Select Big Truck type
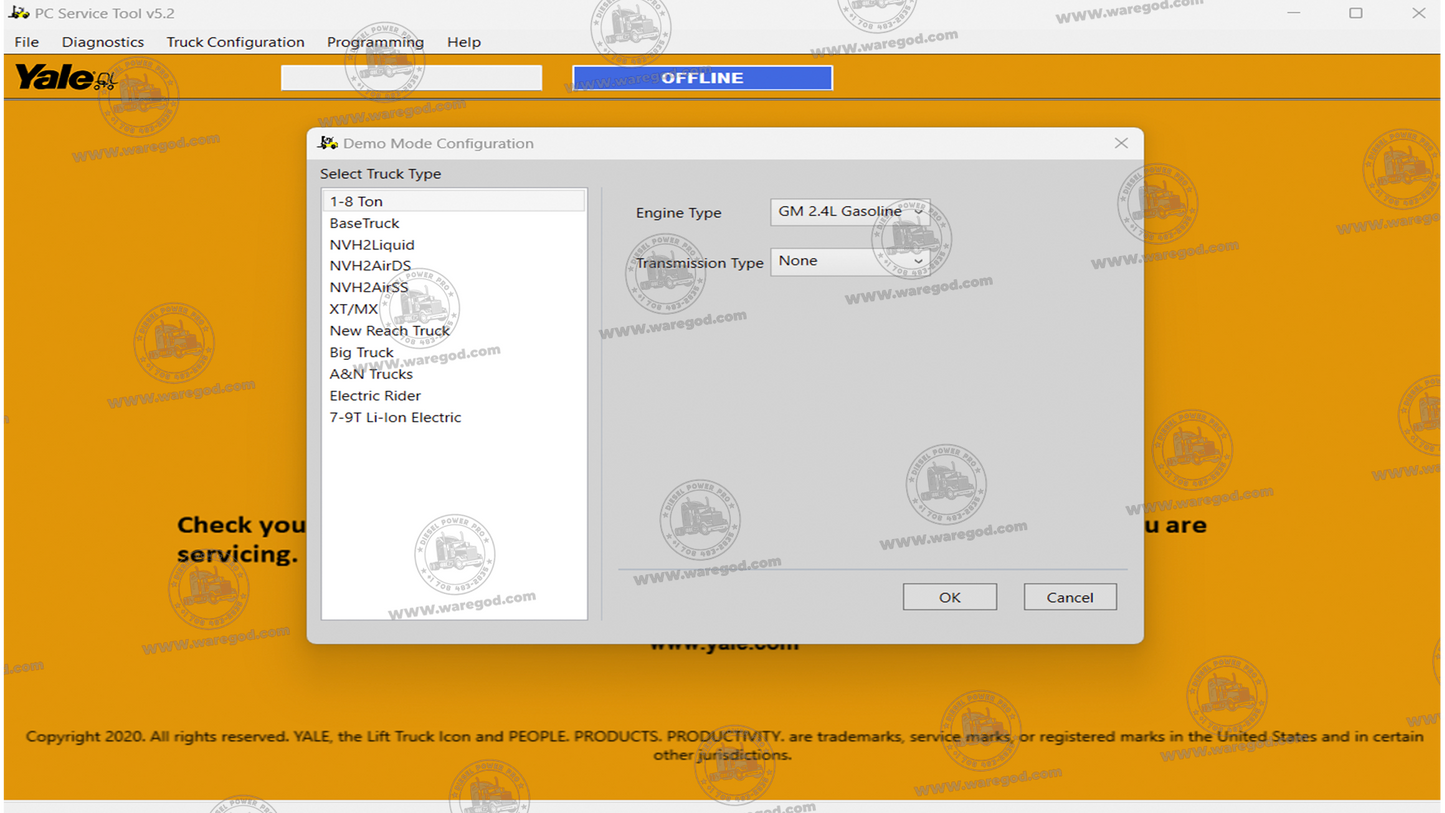 tap(453, 352)
